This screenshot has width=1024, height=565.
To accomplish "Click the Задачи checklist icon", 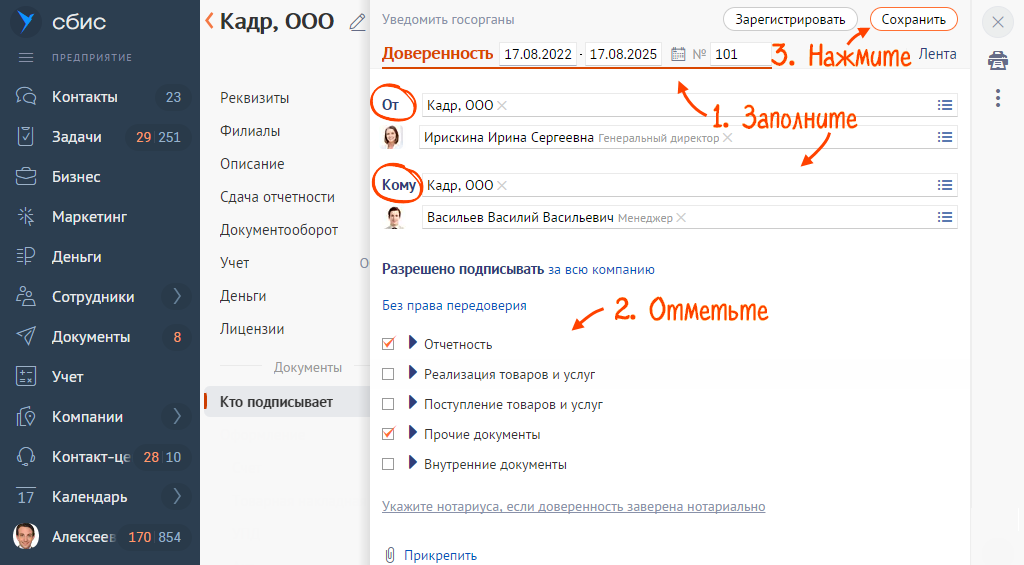I will coord(26,137).
